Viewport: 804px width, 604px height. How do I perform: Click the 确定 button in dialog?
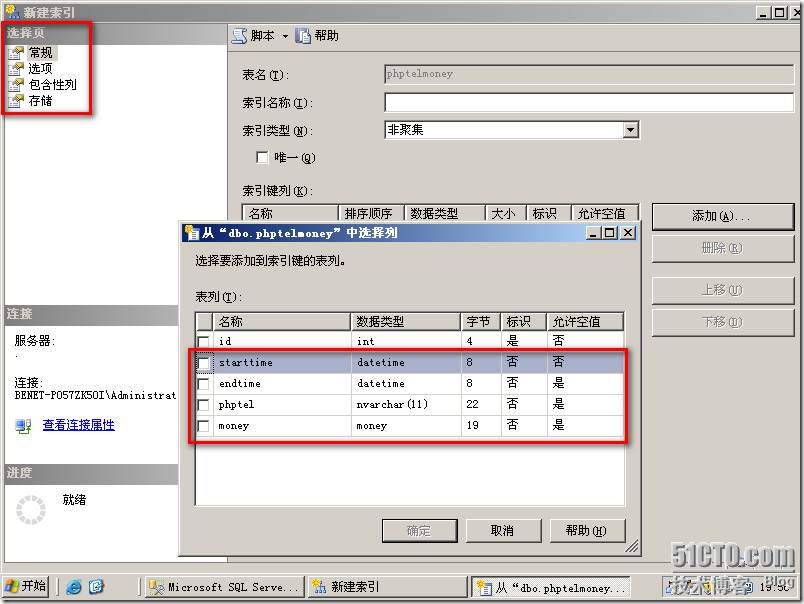(x=419, y=531)
